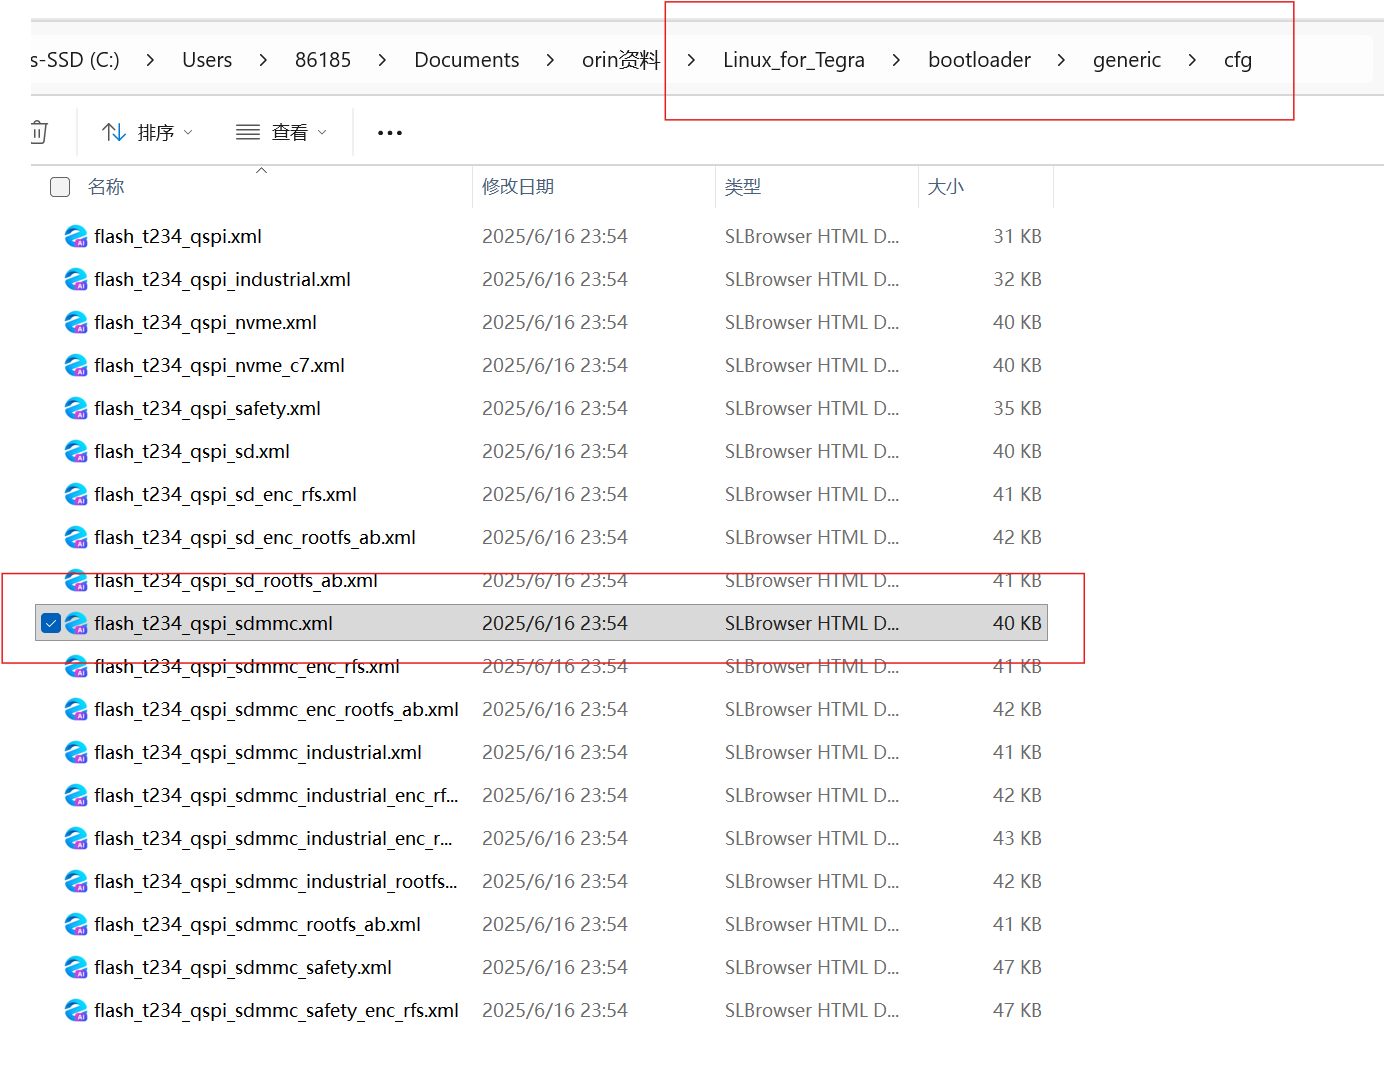Open the 排序 sort dropdown
Viewport: 1384px width, 1087px height.
coord(147,133)
